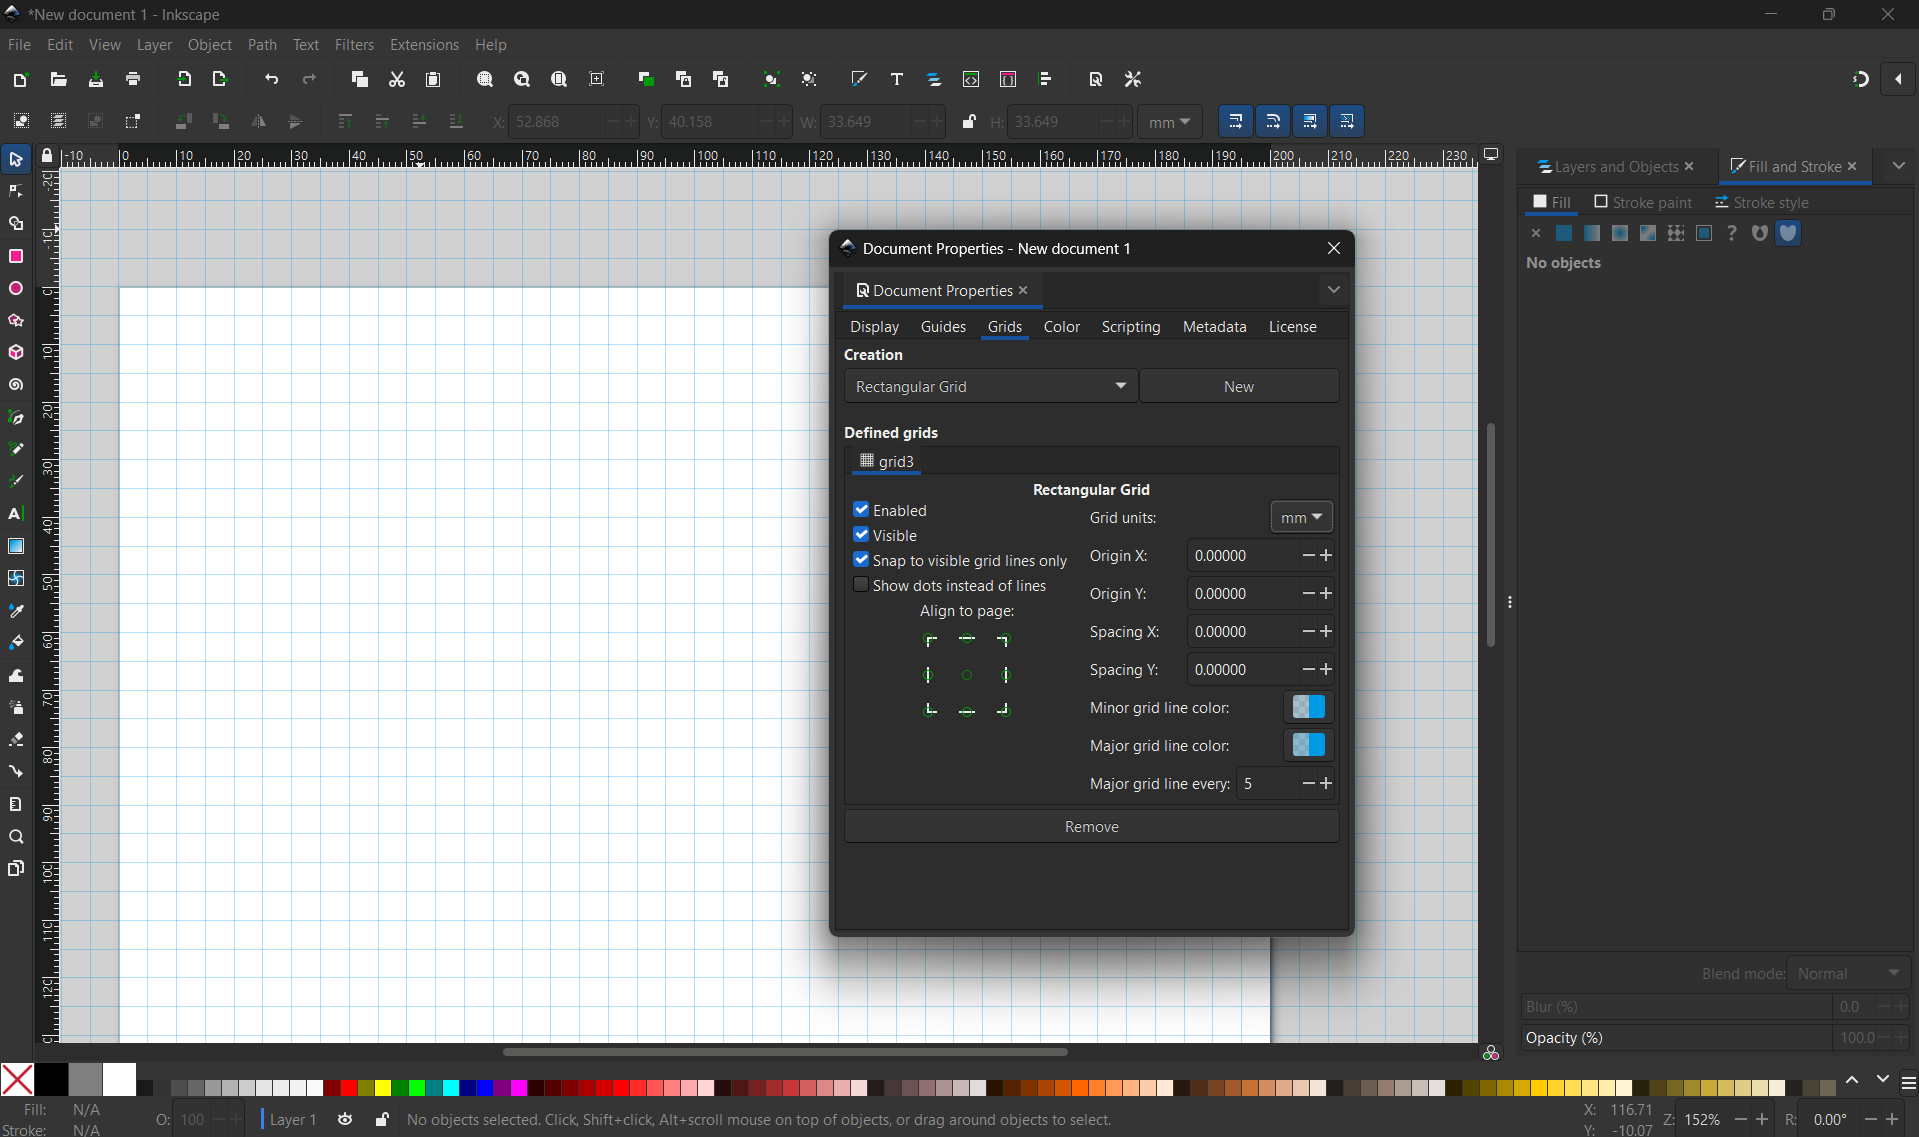Open the palette options menu icon
This screenshot has height=1137, width=1919.
click(x=1908, y=1084)
